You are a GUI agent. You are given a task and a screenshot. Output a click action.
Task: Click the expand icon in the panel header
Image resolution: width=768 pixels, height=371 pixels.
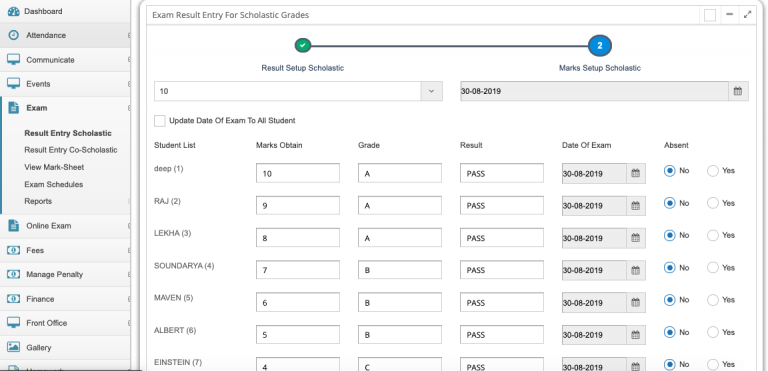tap(747, 15)
